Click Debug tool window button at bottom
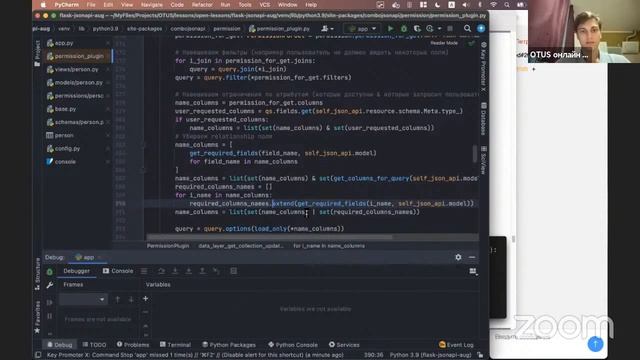 pyautogui.click(x=59, y=345)
